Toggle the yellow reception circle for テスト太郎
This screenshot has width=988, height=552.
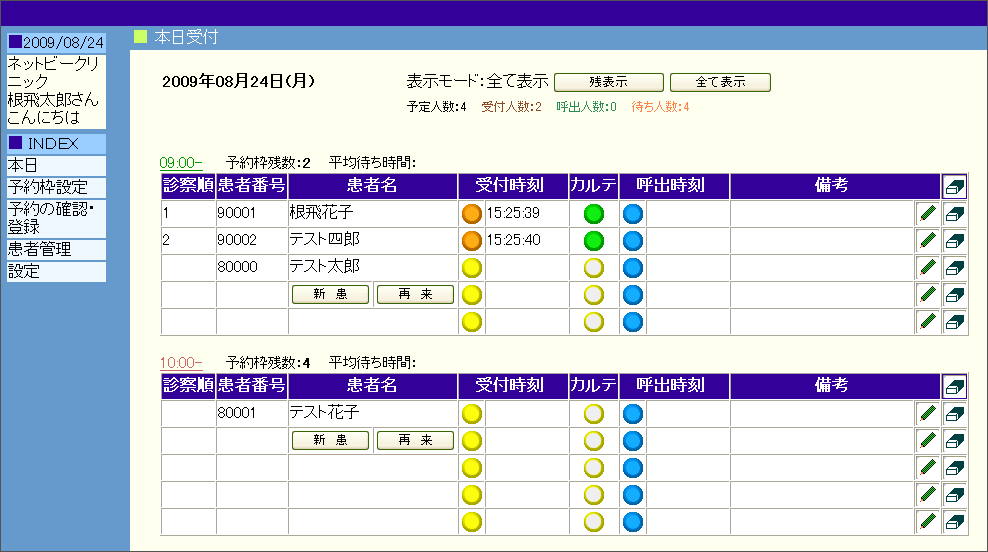(472, 268)
